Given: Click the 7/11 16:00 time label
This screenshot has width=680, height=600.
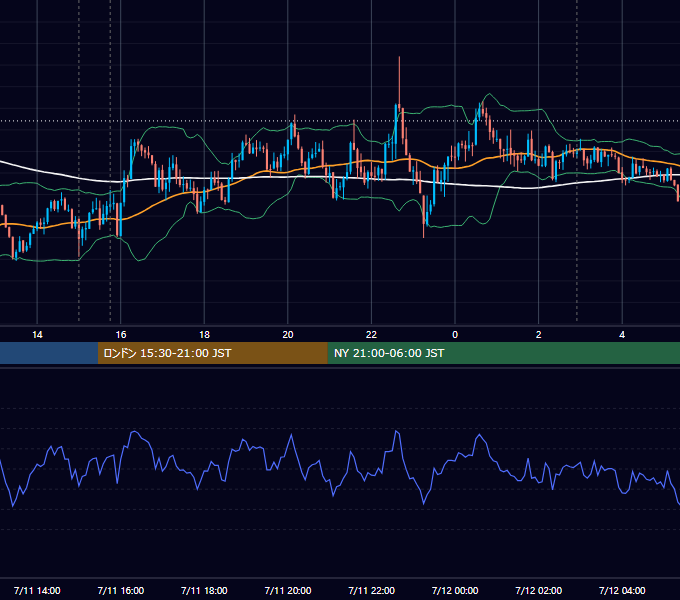Looking at the screenshot, I should click(x=121, y=590).
